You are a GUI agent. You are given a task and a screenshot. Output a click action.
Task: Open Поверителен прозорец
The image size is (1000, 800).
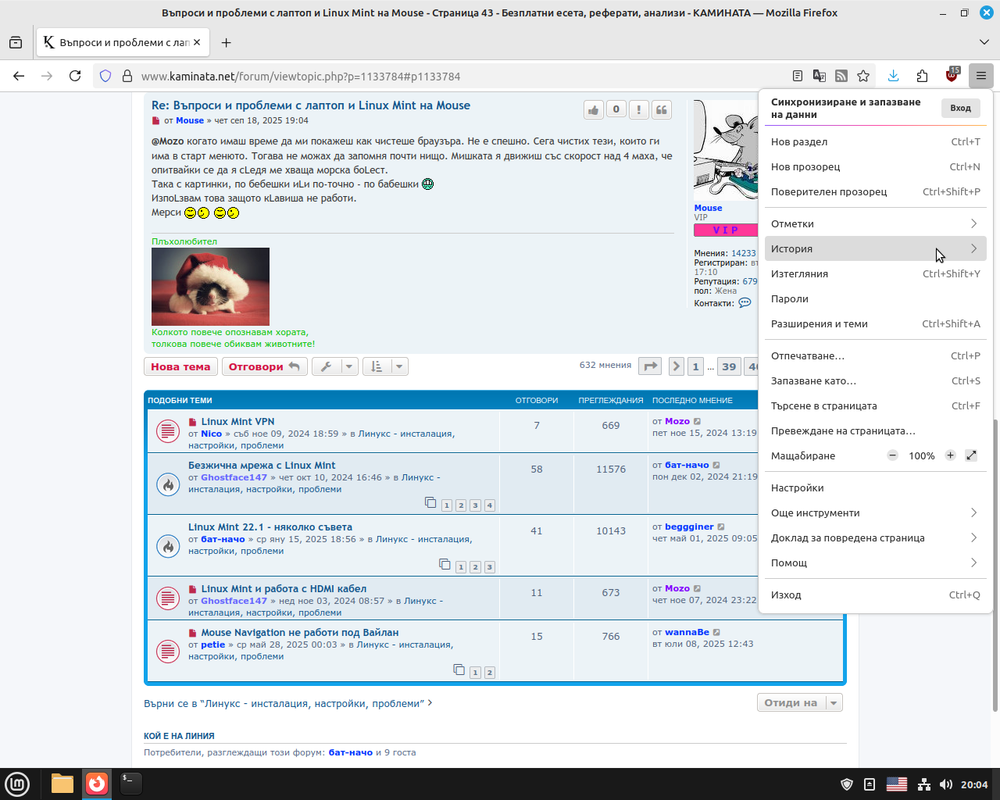tap(875, 191)
